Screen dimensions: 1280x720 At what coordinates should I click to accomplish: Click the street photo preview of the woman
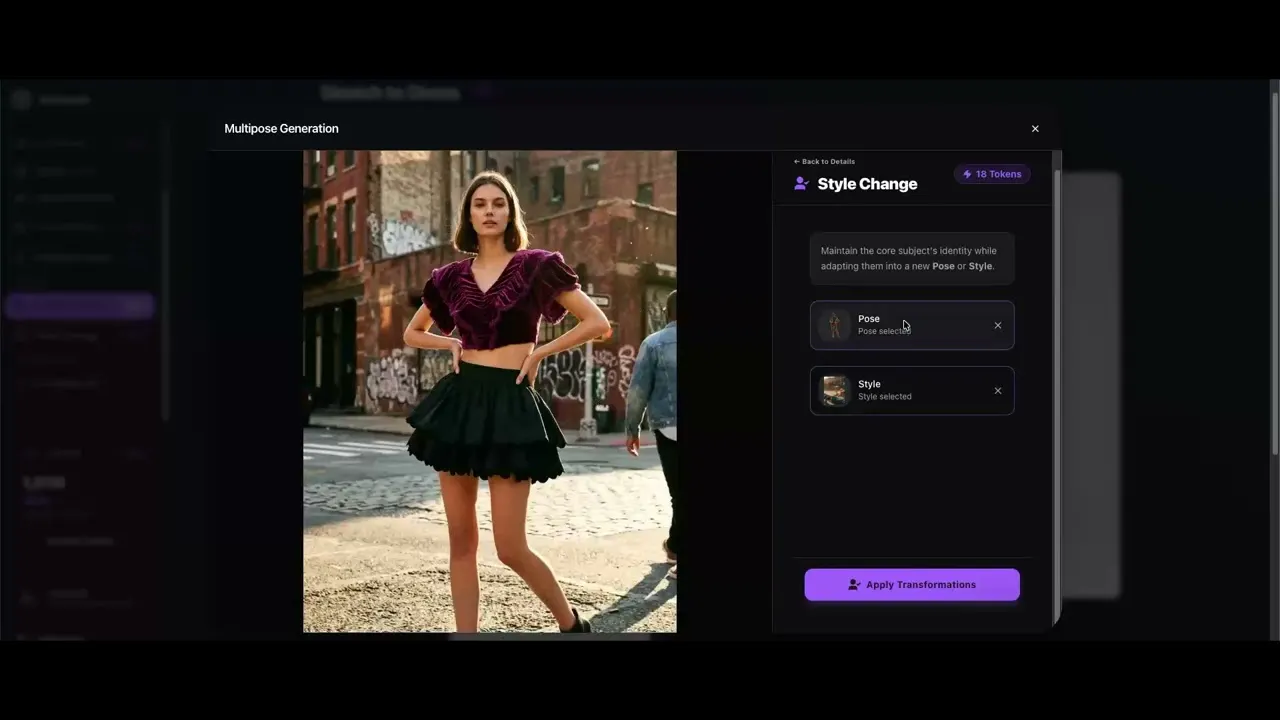[490, 391]
